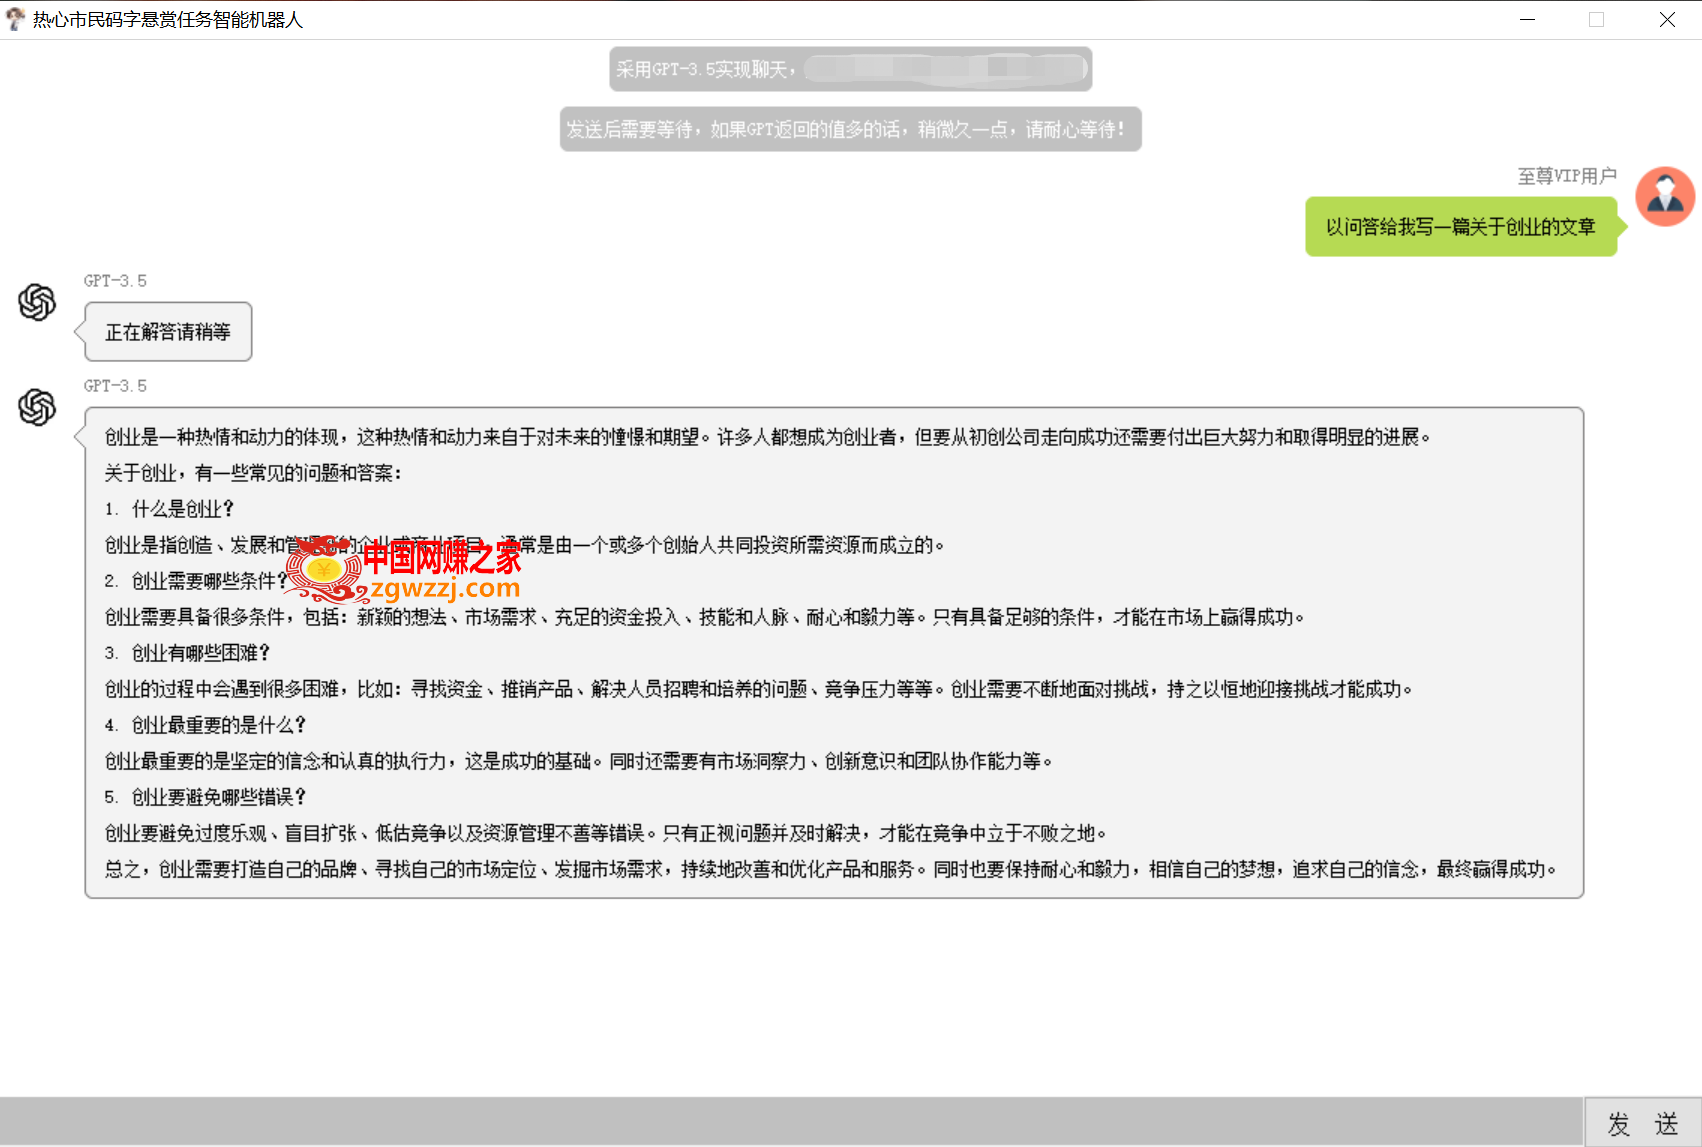
Task: Click GPT-3.5 label above the long answer
Action: point(115,386)
